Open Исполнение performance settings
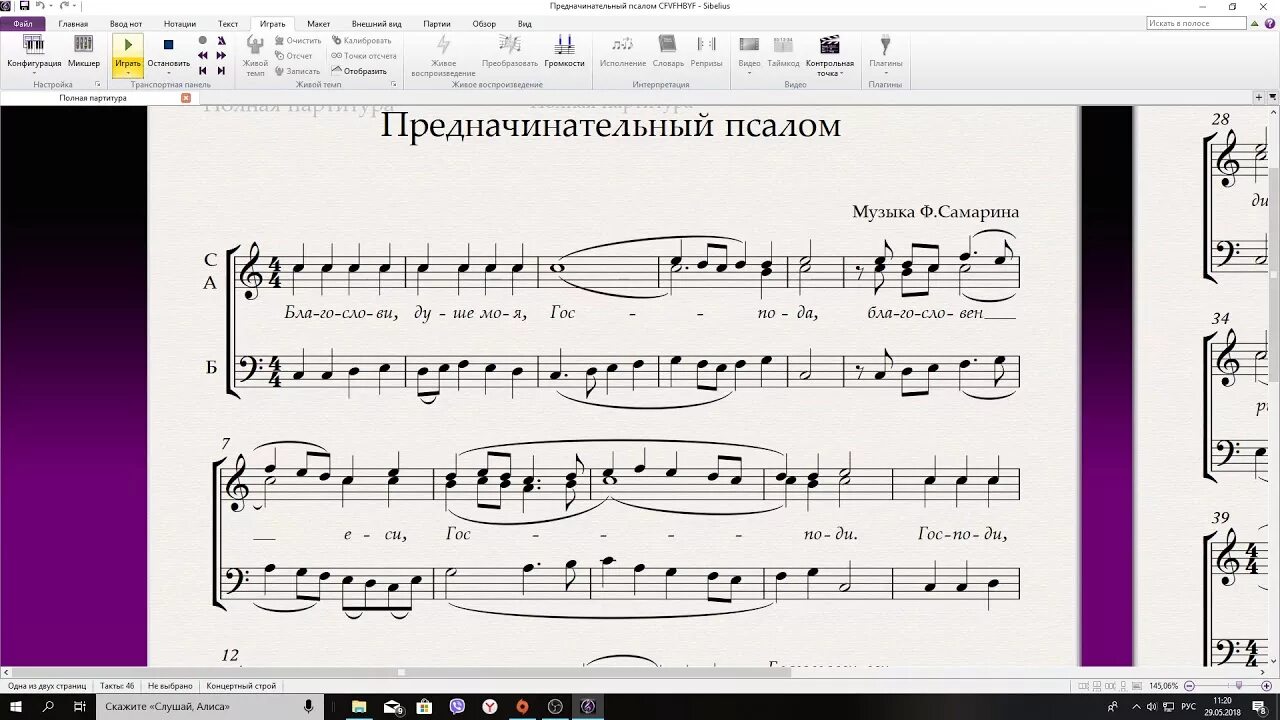Screen dimensions: 1280x720 [x=623, y=51]
